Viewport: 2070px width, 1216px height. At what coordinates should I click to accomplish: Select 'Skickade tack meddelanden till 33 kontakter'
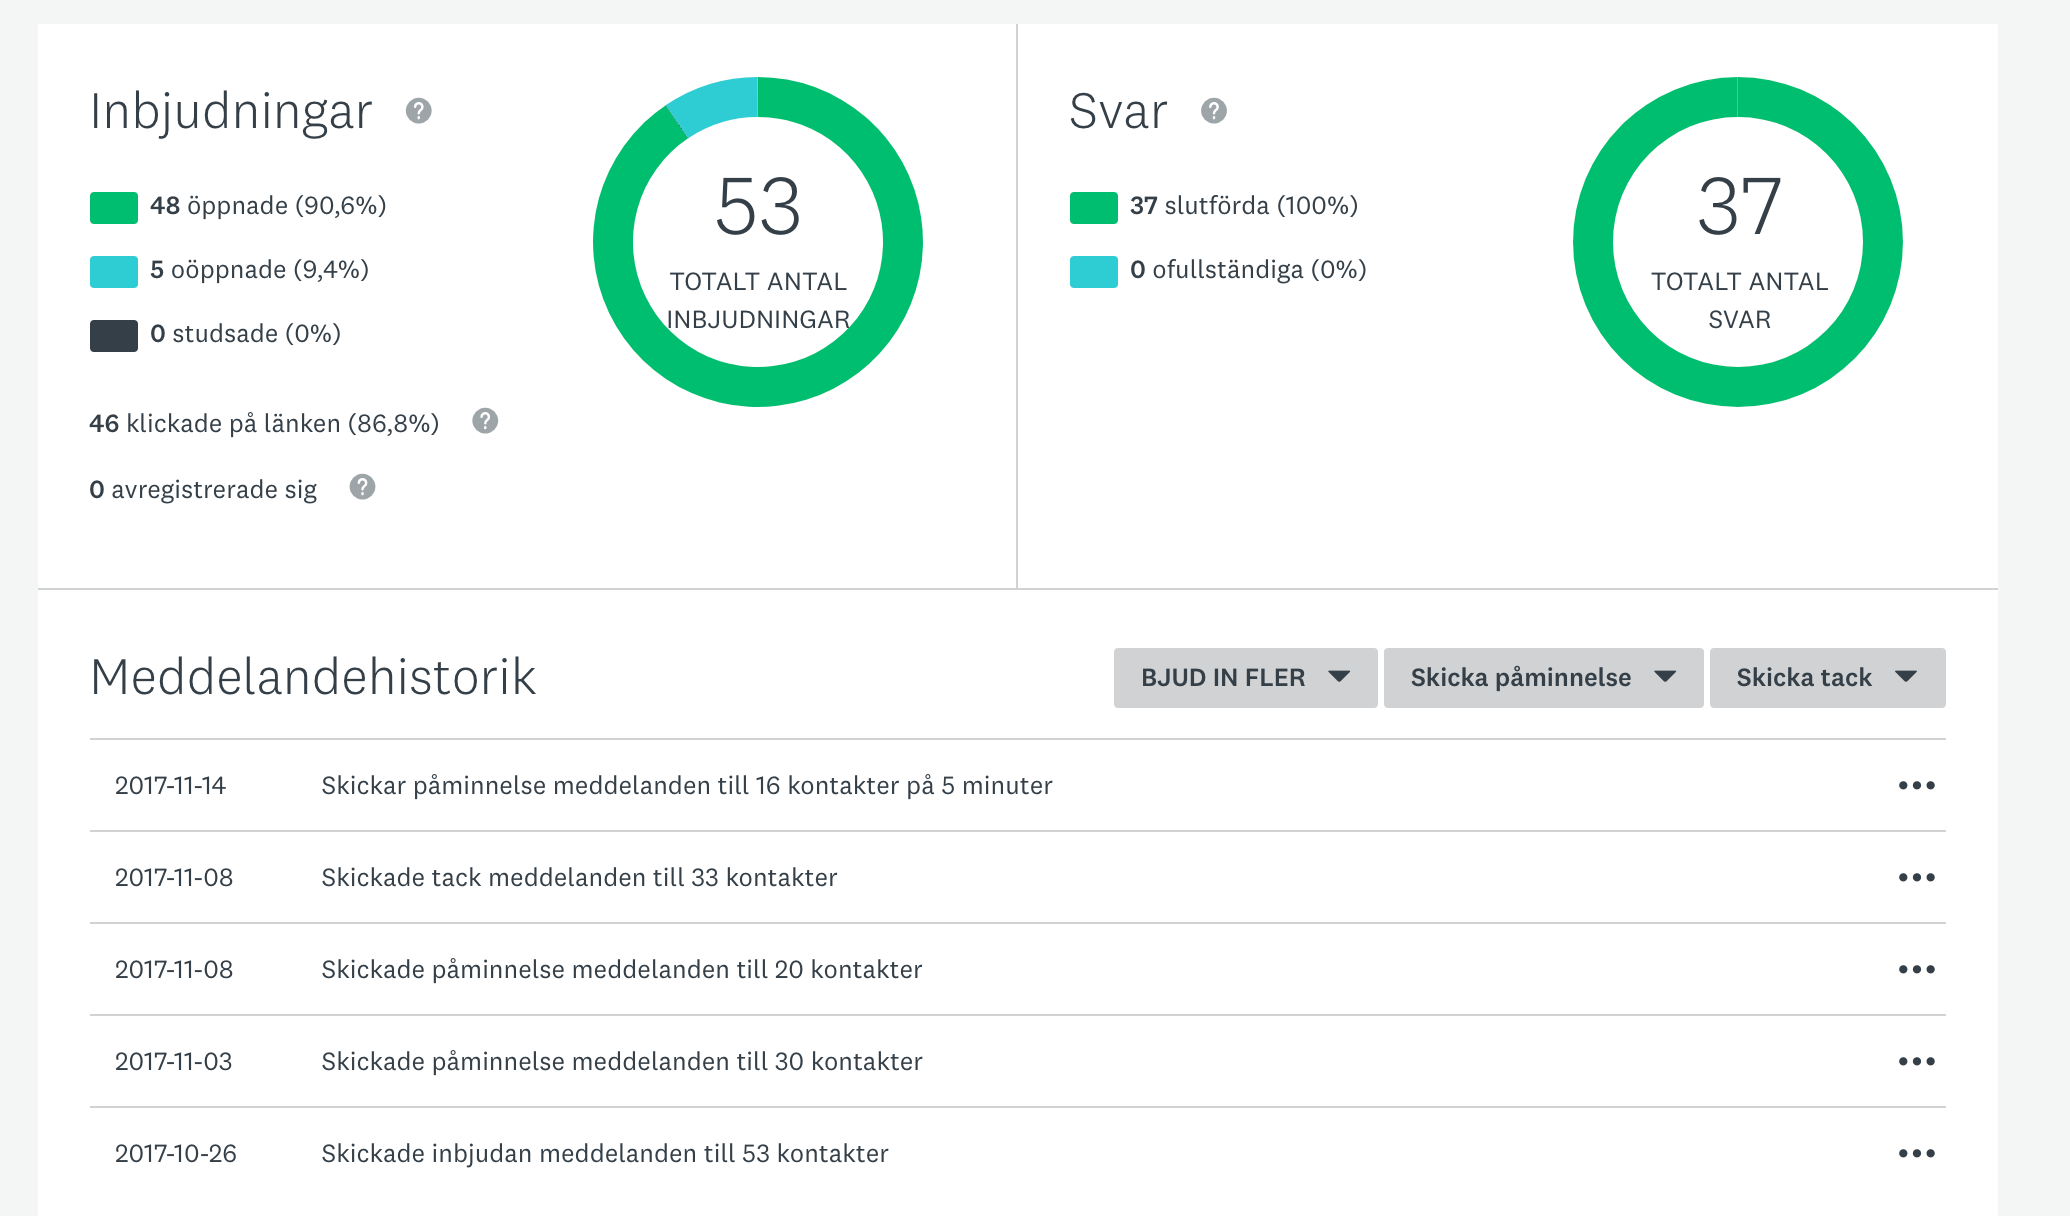[x=579, y=878]
